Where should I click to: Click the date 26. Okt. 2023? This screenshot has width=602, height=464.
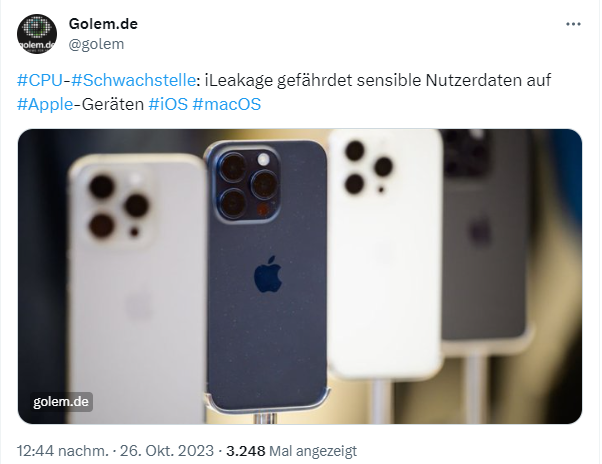coord(167,451)
